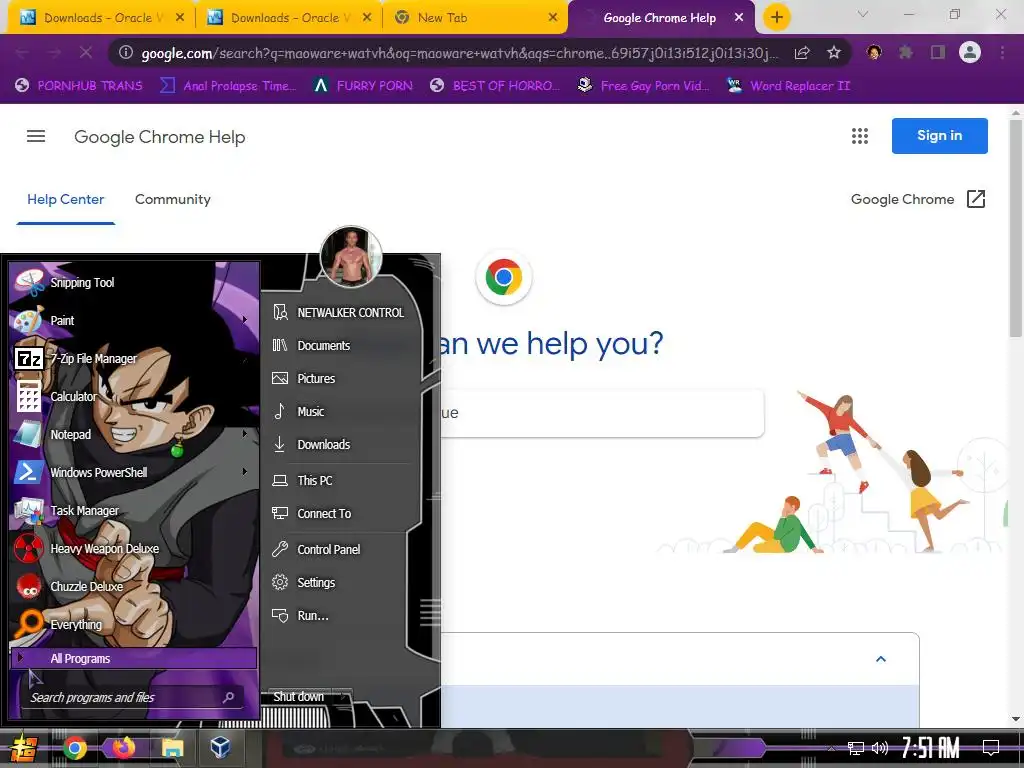Select the Help Center tab
The width and height of the screenshot is (1024, 768).
coord(65,200)
